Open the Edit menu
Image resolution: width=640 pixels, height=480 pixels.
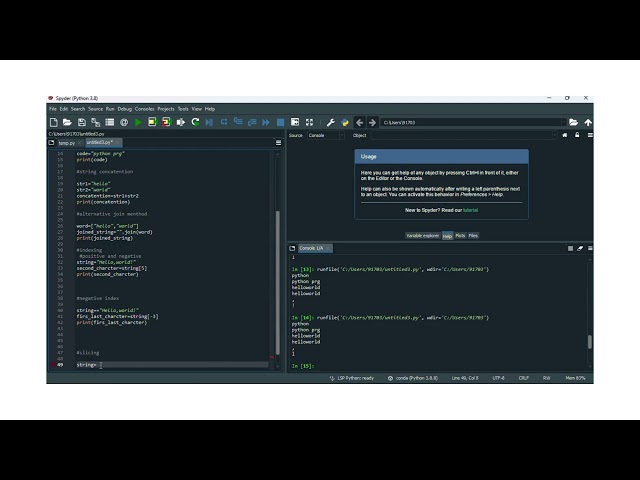pyautogui.click(x=64, y=109)
